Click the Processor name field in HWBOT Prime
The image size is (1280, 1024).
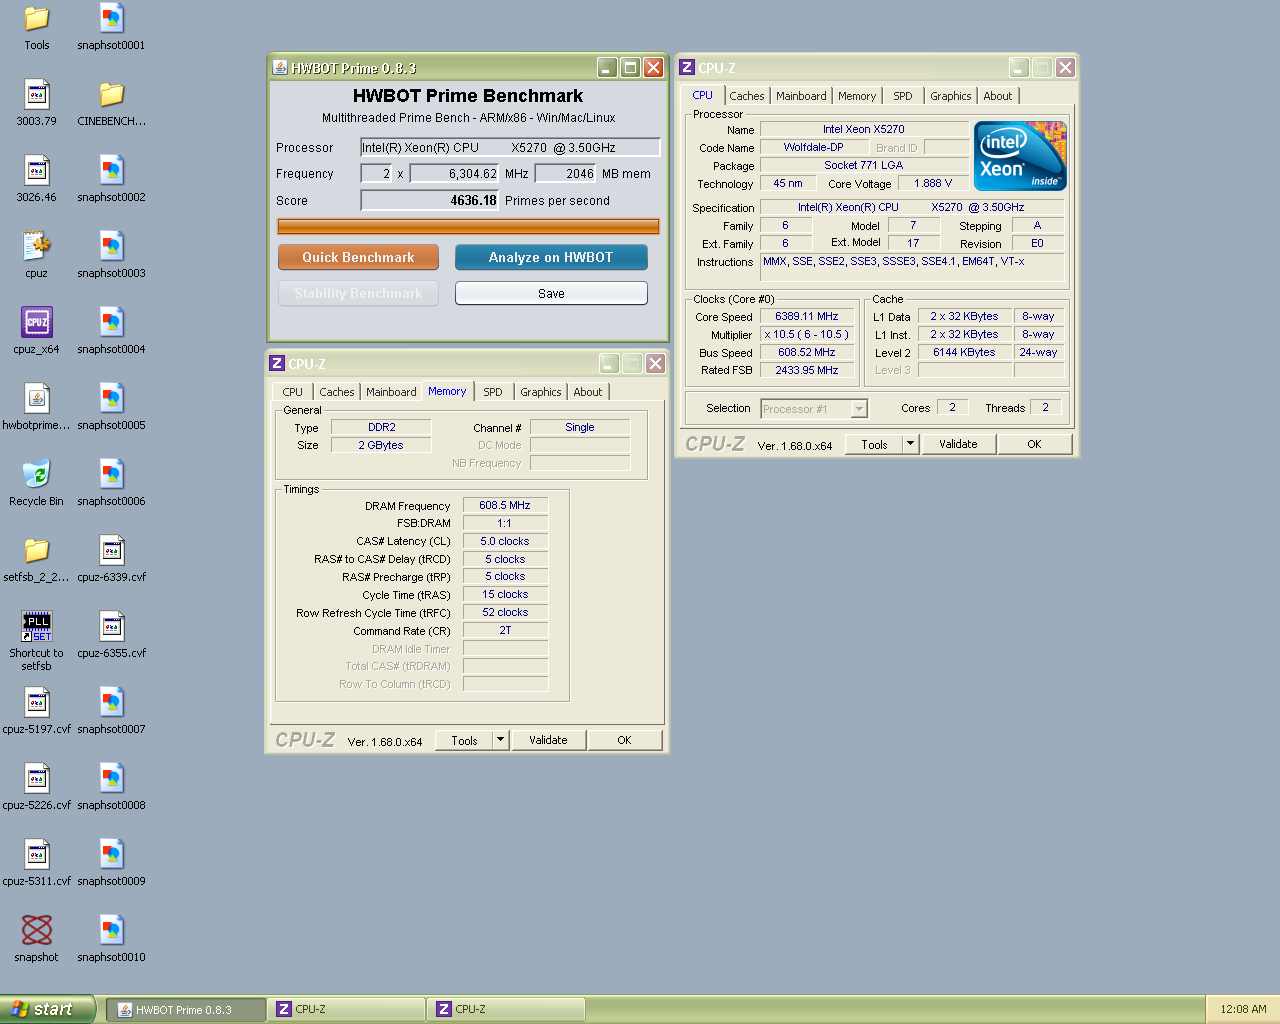[x=510, y=147]
